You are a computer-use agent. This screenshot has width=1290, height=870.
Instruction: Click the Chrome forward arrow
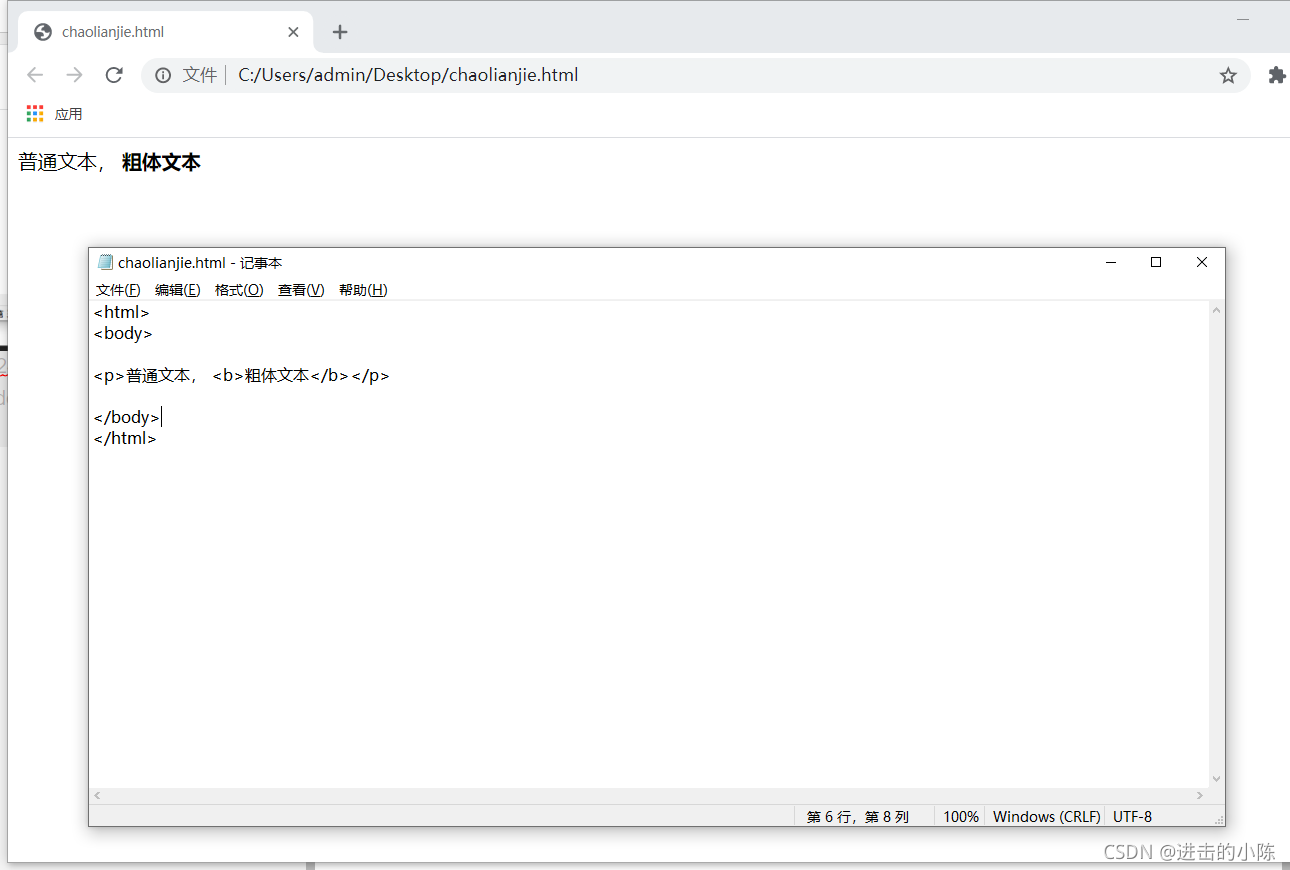point(74,75)
